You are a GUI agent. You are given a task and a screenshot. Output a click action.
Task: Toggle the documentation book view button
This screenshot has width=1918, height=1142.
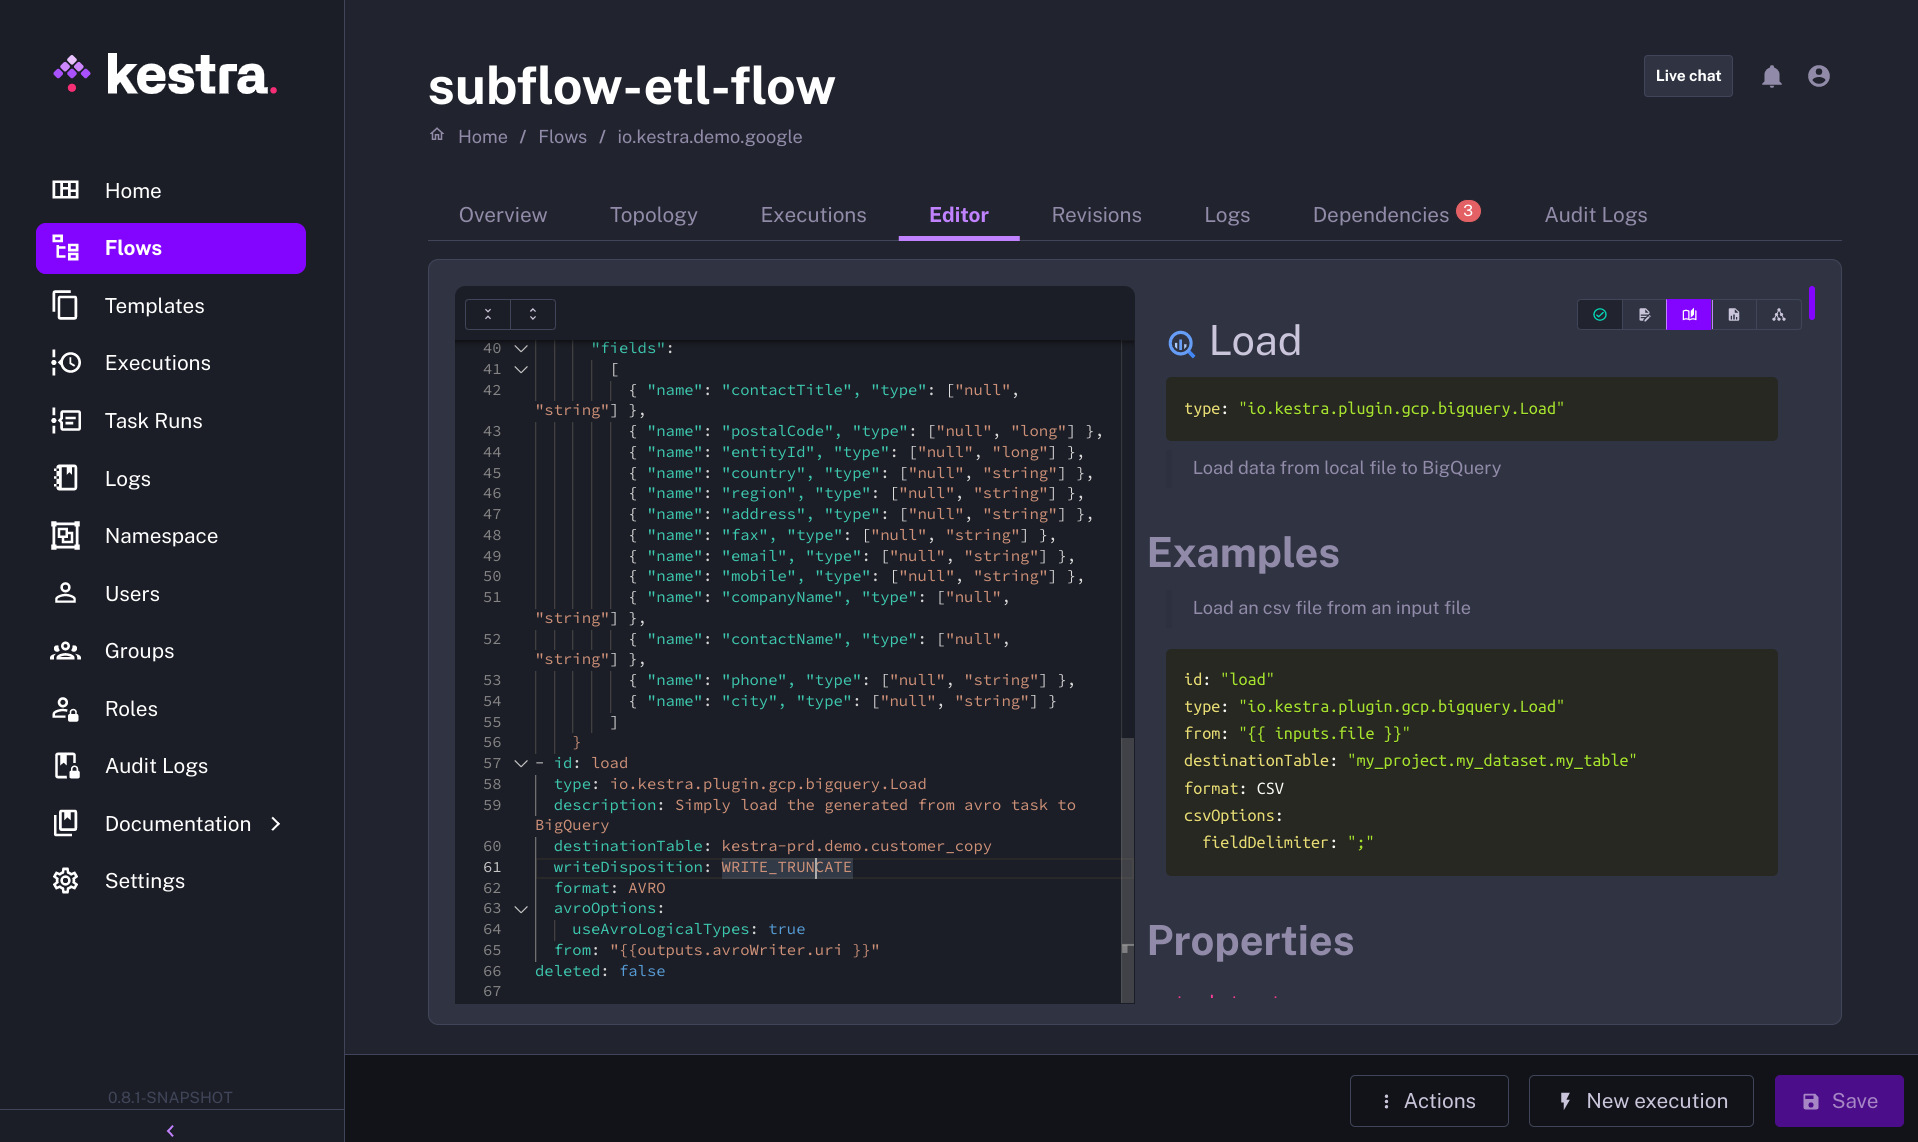pyautogui.click(x=1689, y=315)
